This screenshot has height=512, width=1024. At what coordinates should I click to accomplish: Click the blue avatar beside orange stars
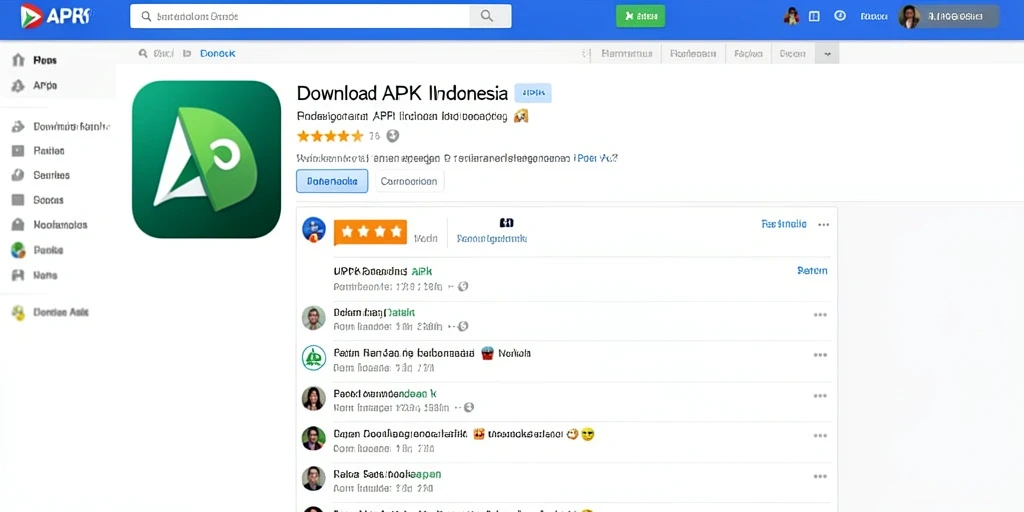(x=314, y=230)
